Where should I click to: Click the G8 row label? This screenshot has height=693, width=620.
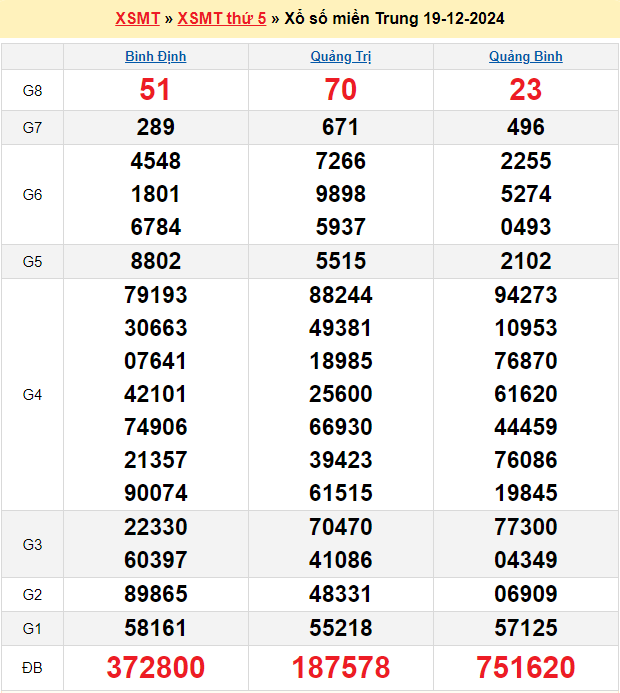[x=32, y=90]
